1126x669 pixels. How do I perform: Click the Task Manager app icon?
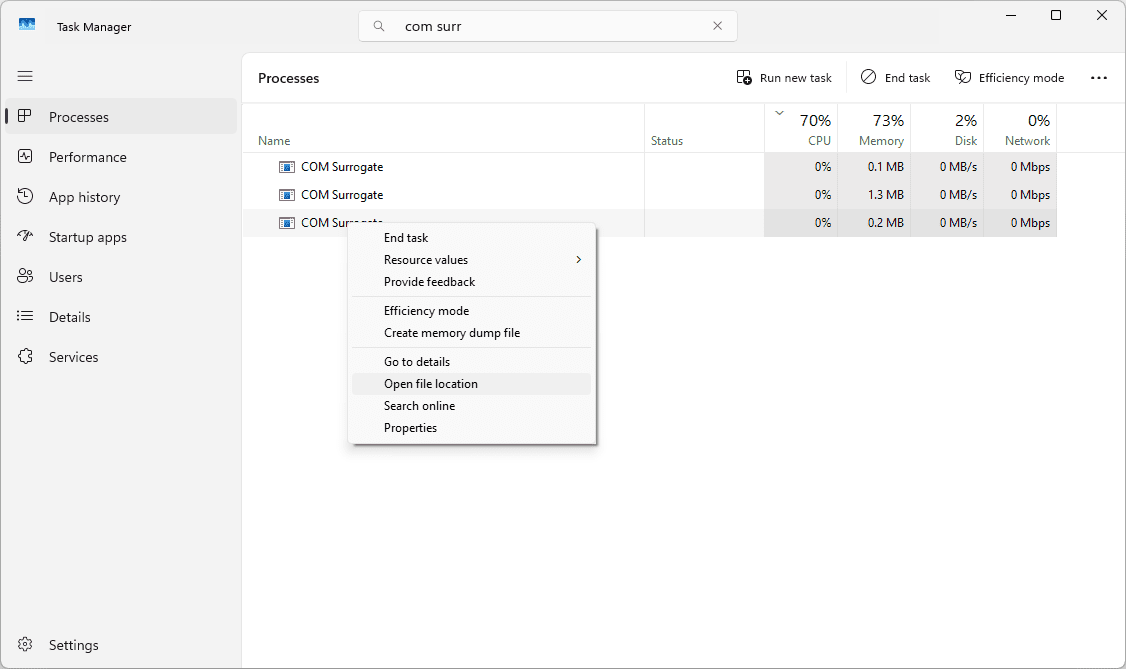click(x=27, y=24)
